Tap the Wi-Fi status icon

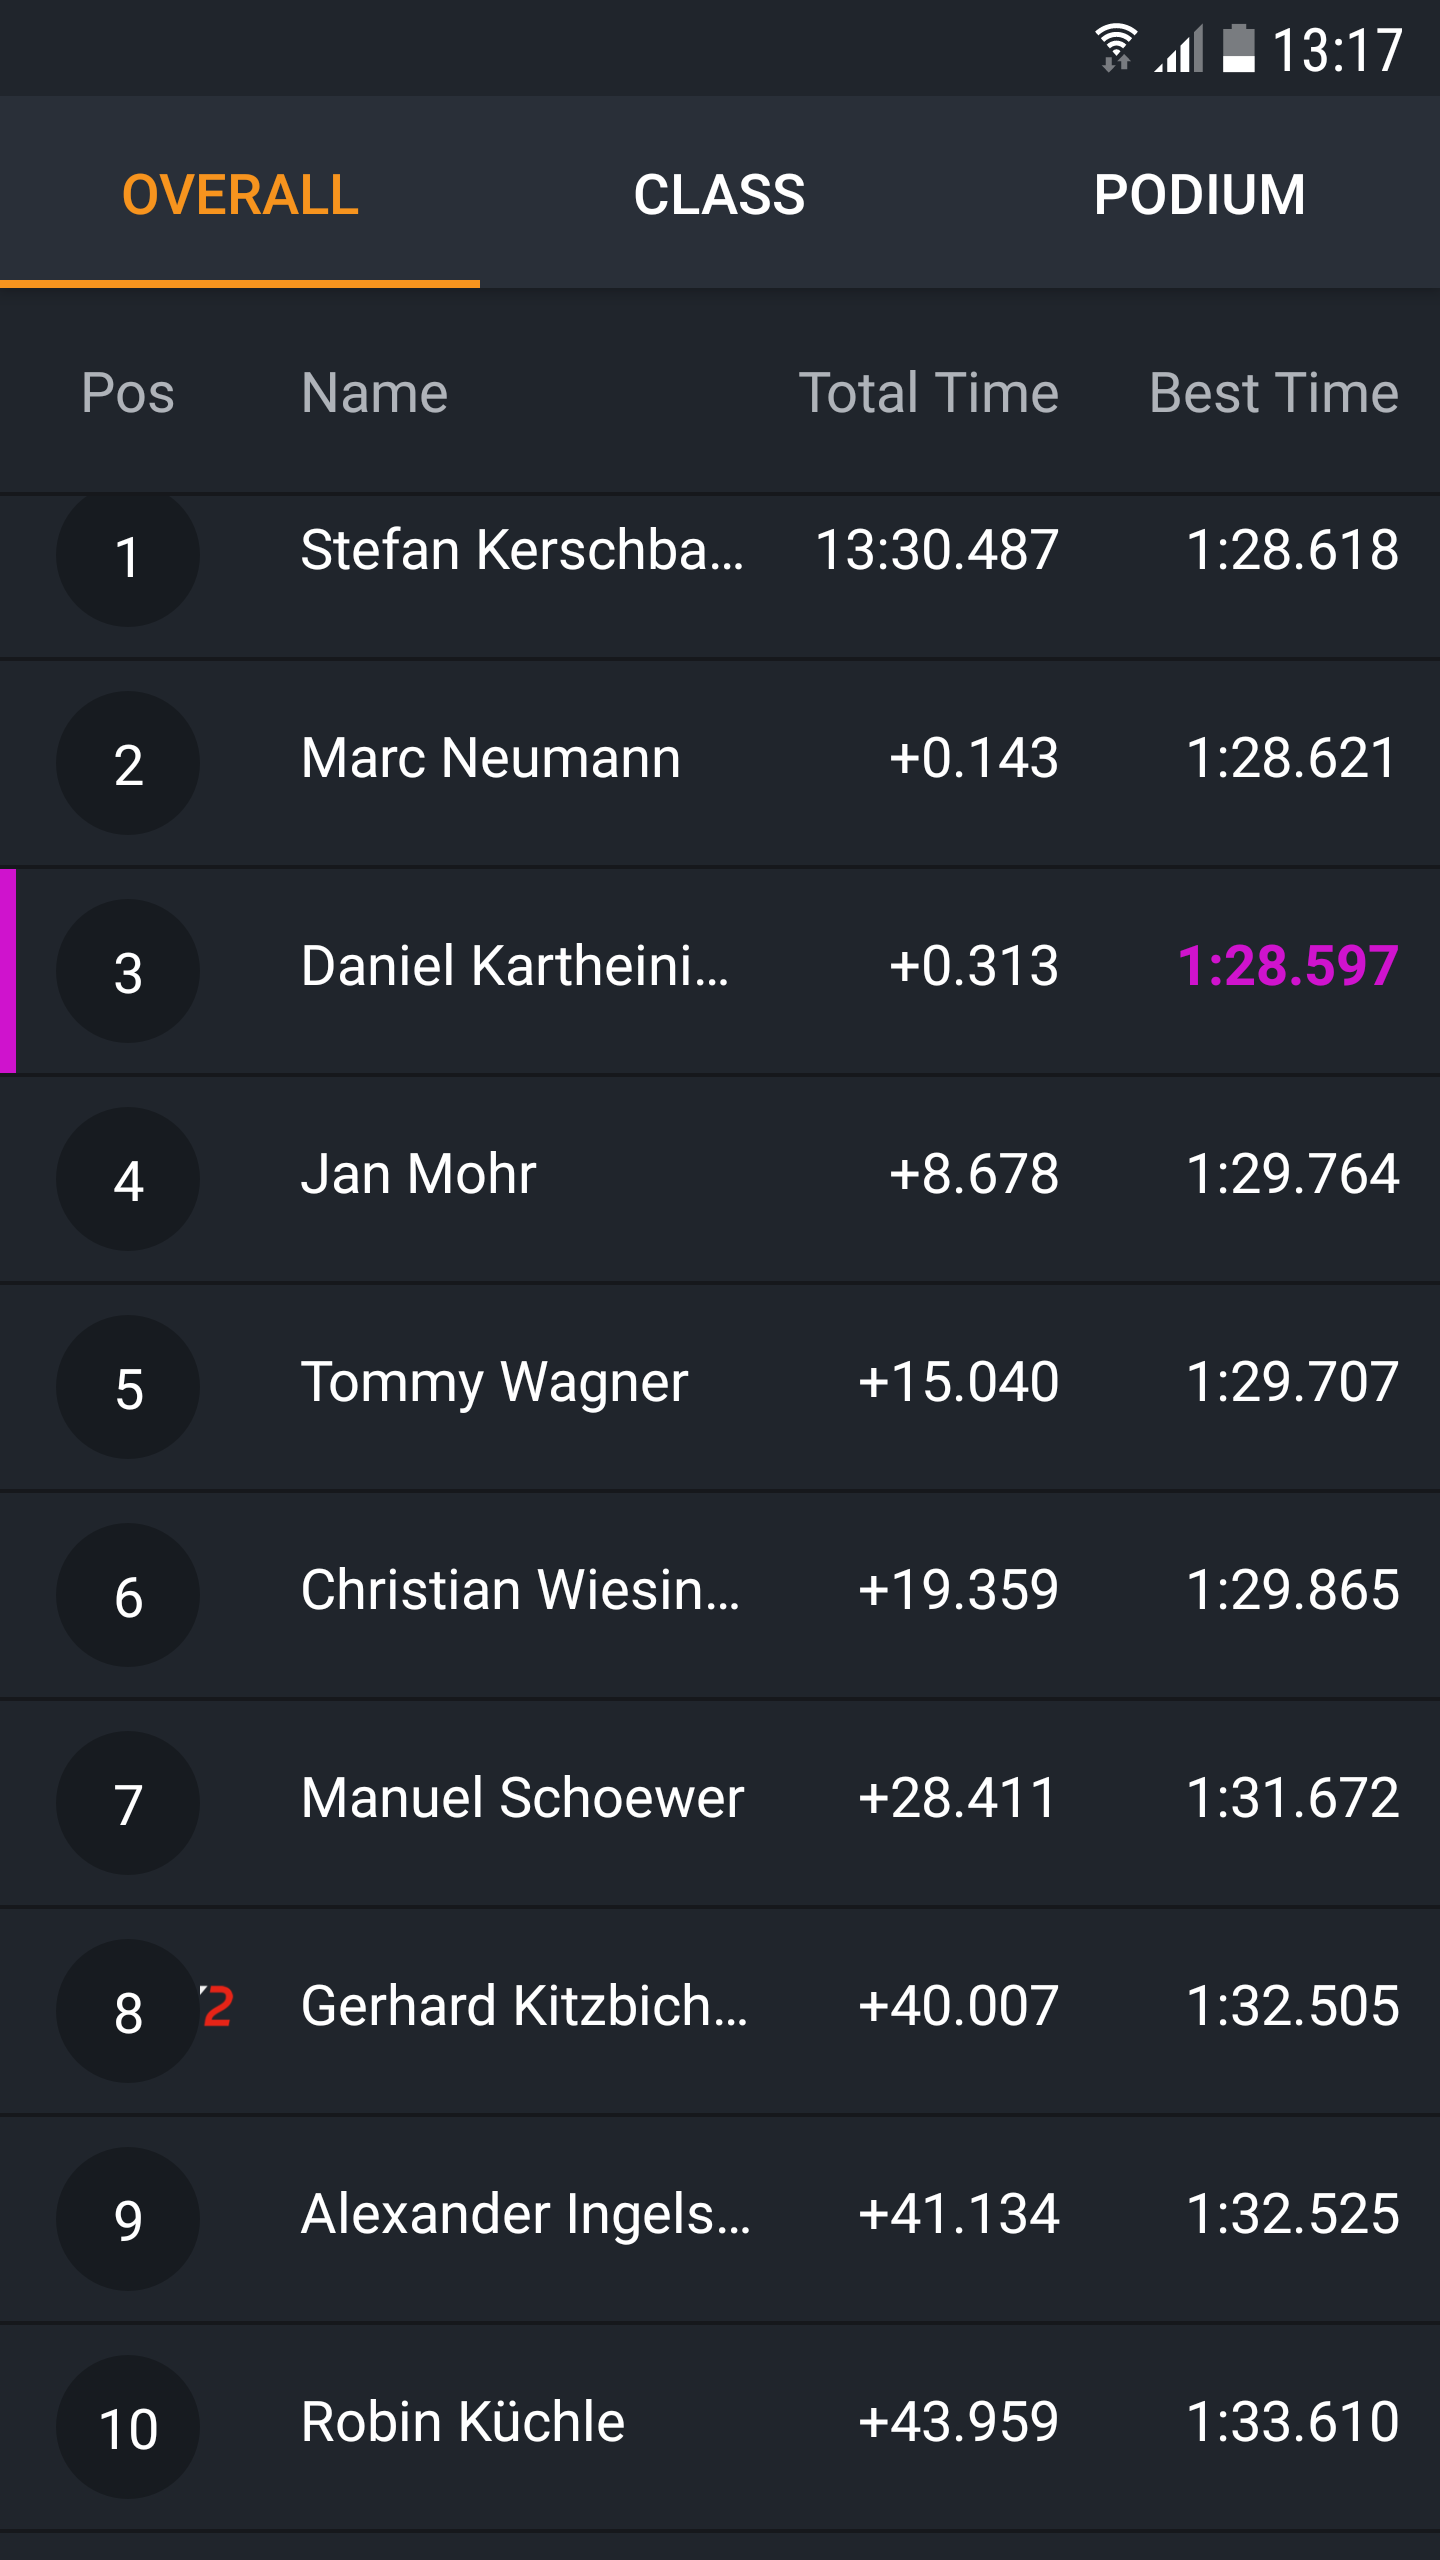(x=1115, y=48)
